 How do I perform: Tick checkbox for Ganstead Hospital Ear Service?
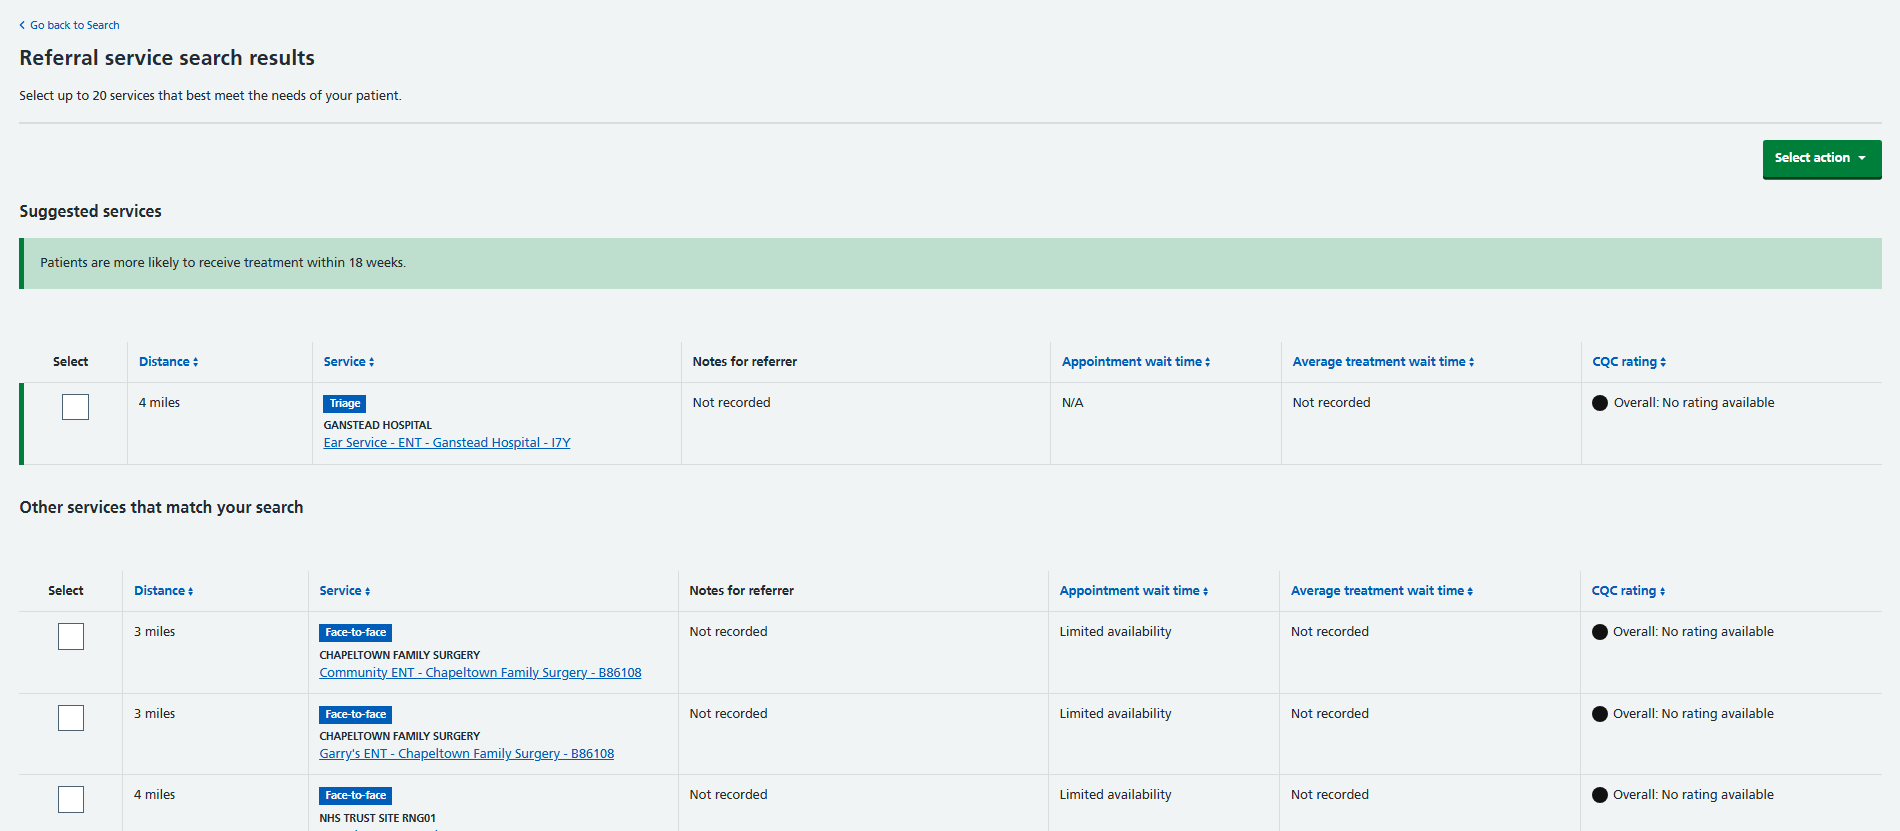coord(75,407)
